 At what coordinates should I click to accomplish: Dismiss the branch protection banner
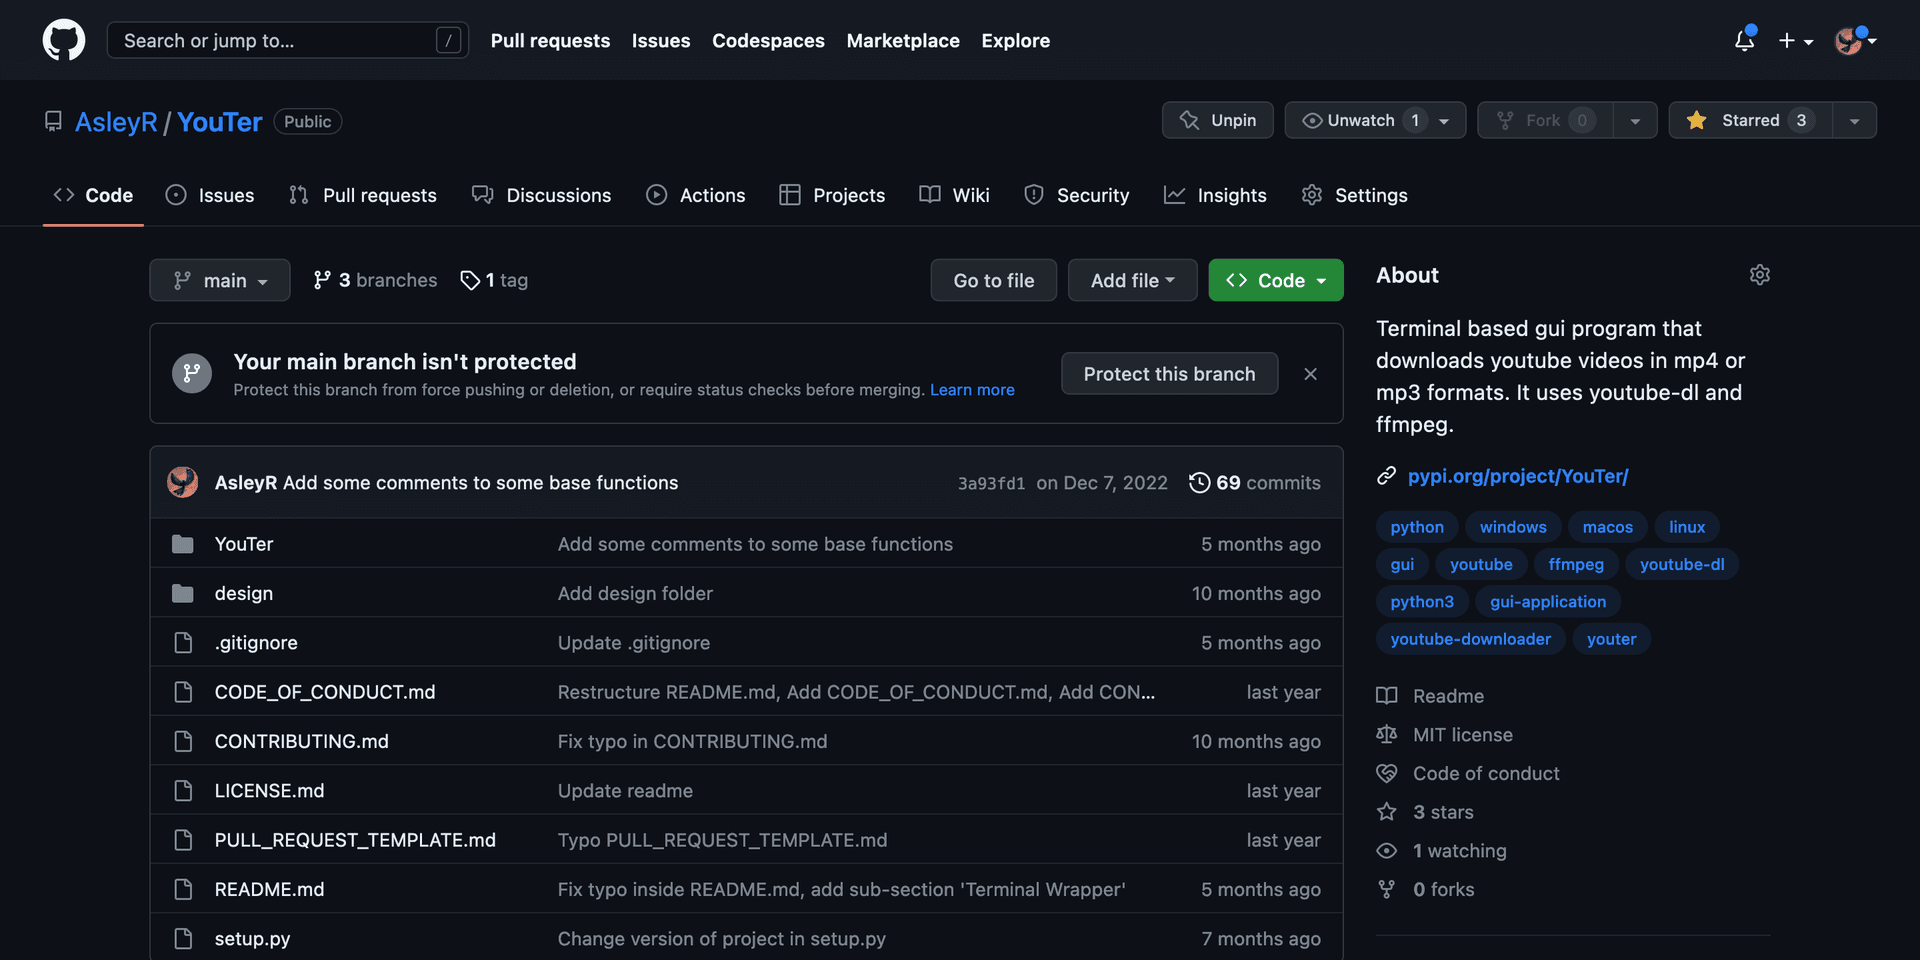tap(1310, 373)
